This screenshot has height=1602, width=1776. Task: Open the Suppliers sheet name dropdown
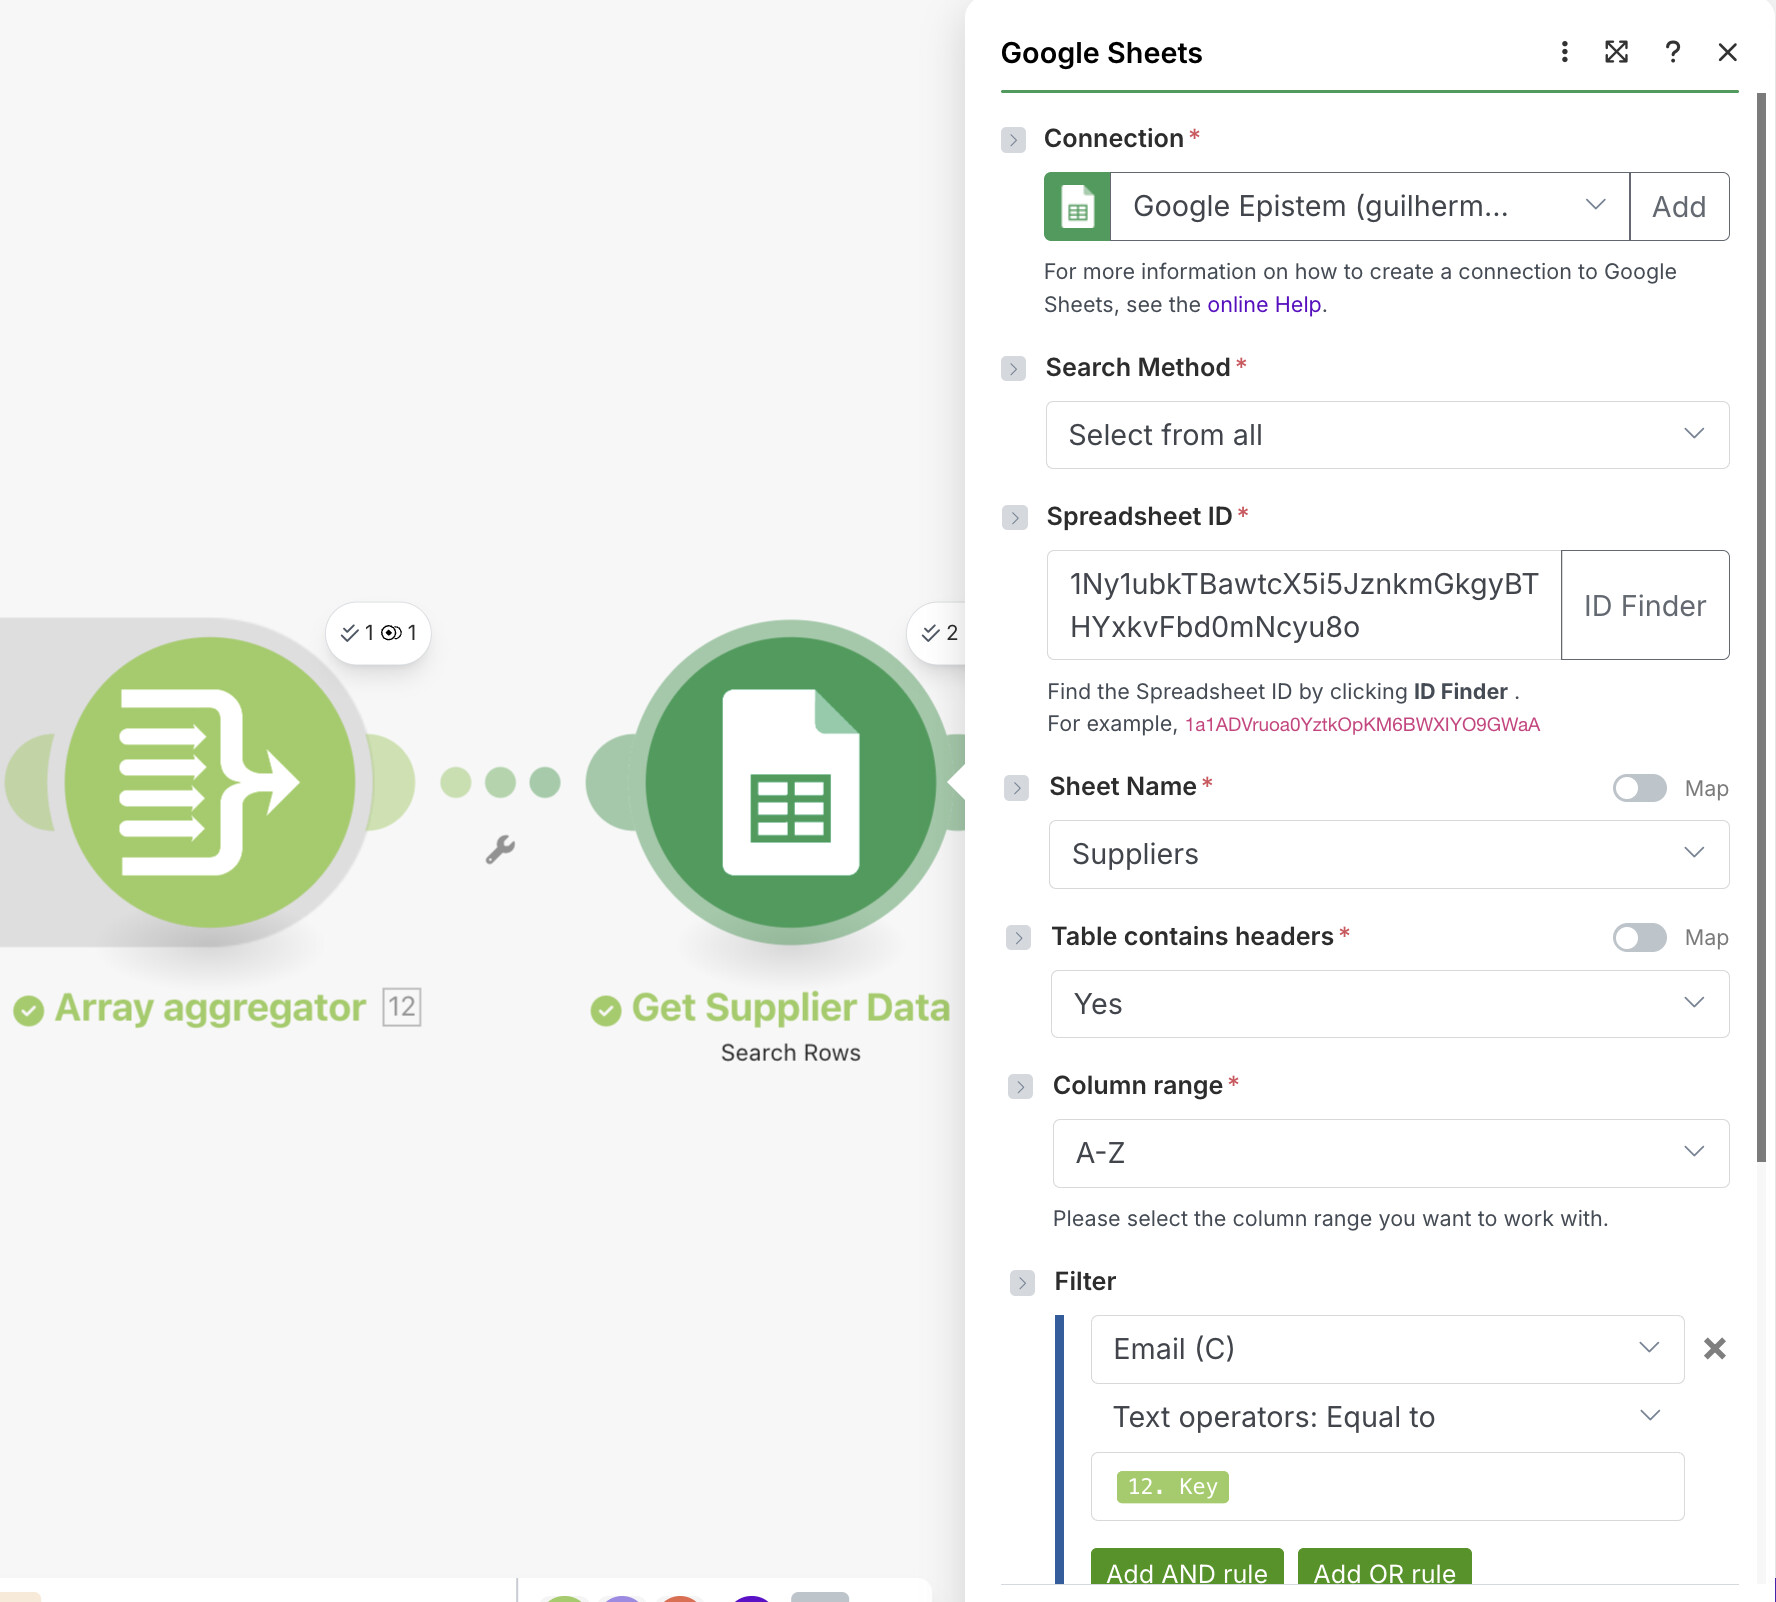1389,854
